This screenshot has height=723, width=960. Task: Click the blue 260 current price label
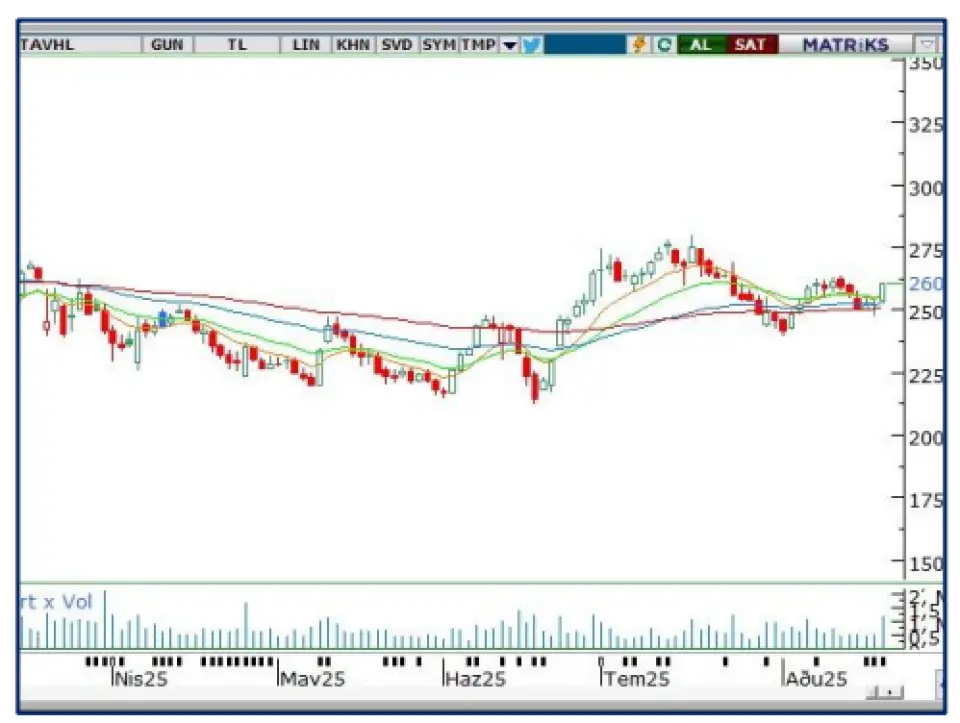(926, 283)
